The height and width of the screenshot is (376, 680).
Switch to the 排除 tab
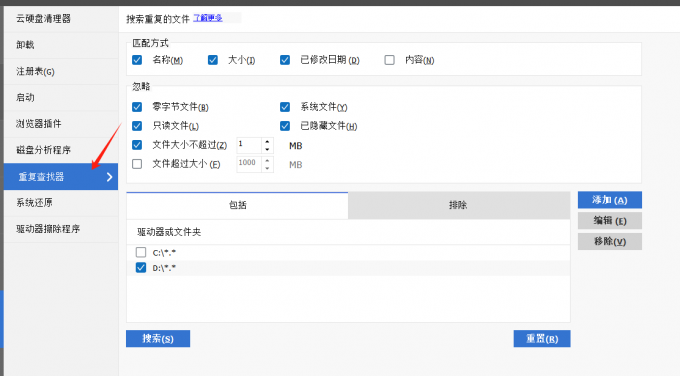pyautogui.click(x=459, y=205)
